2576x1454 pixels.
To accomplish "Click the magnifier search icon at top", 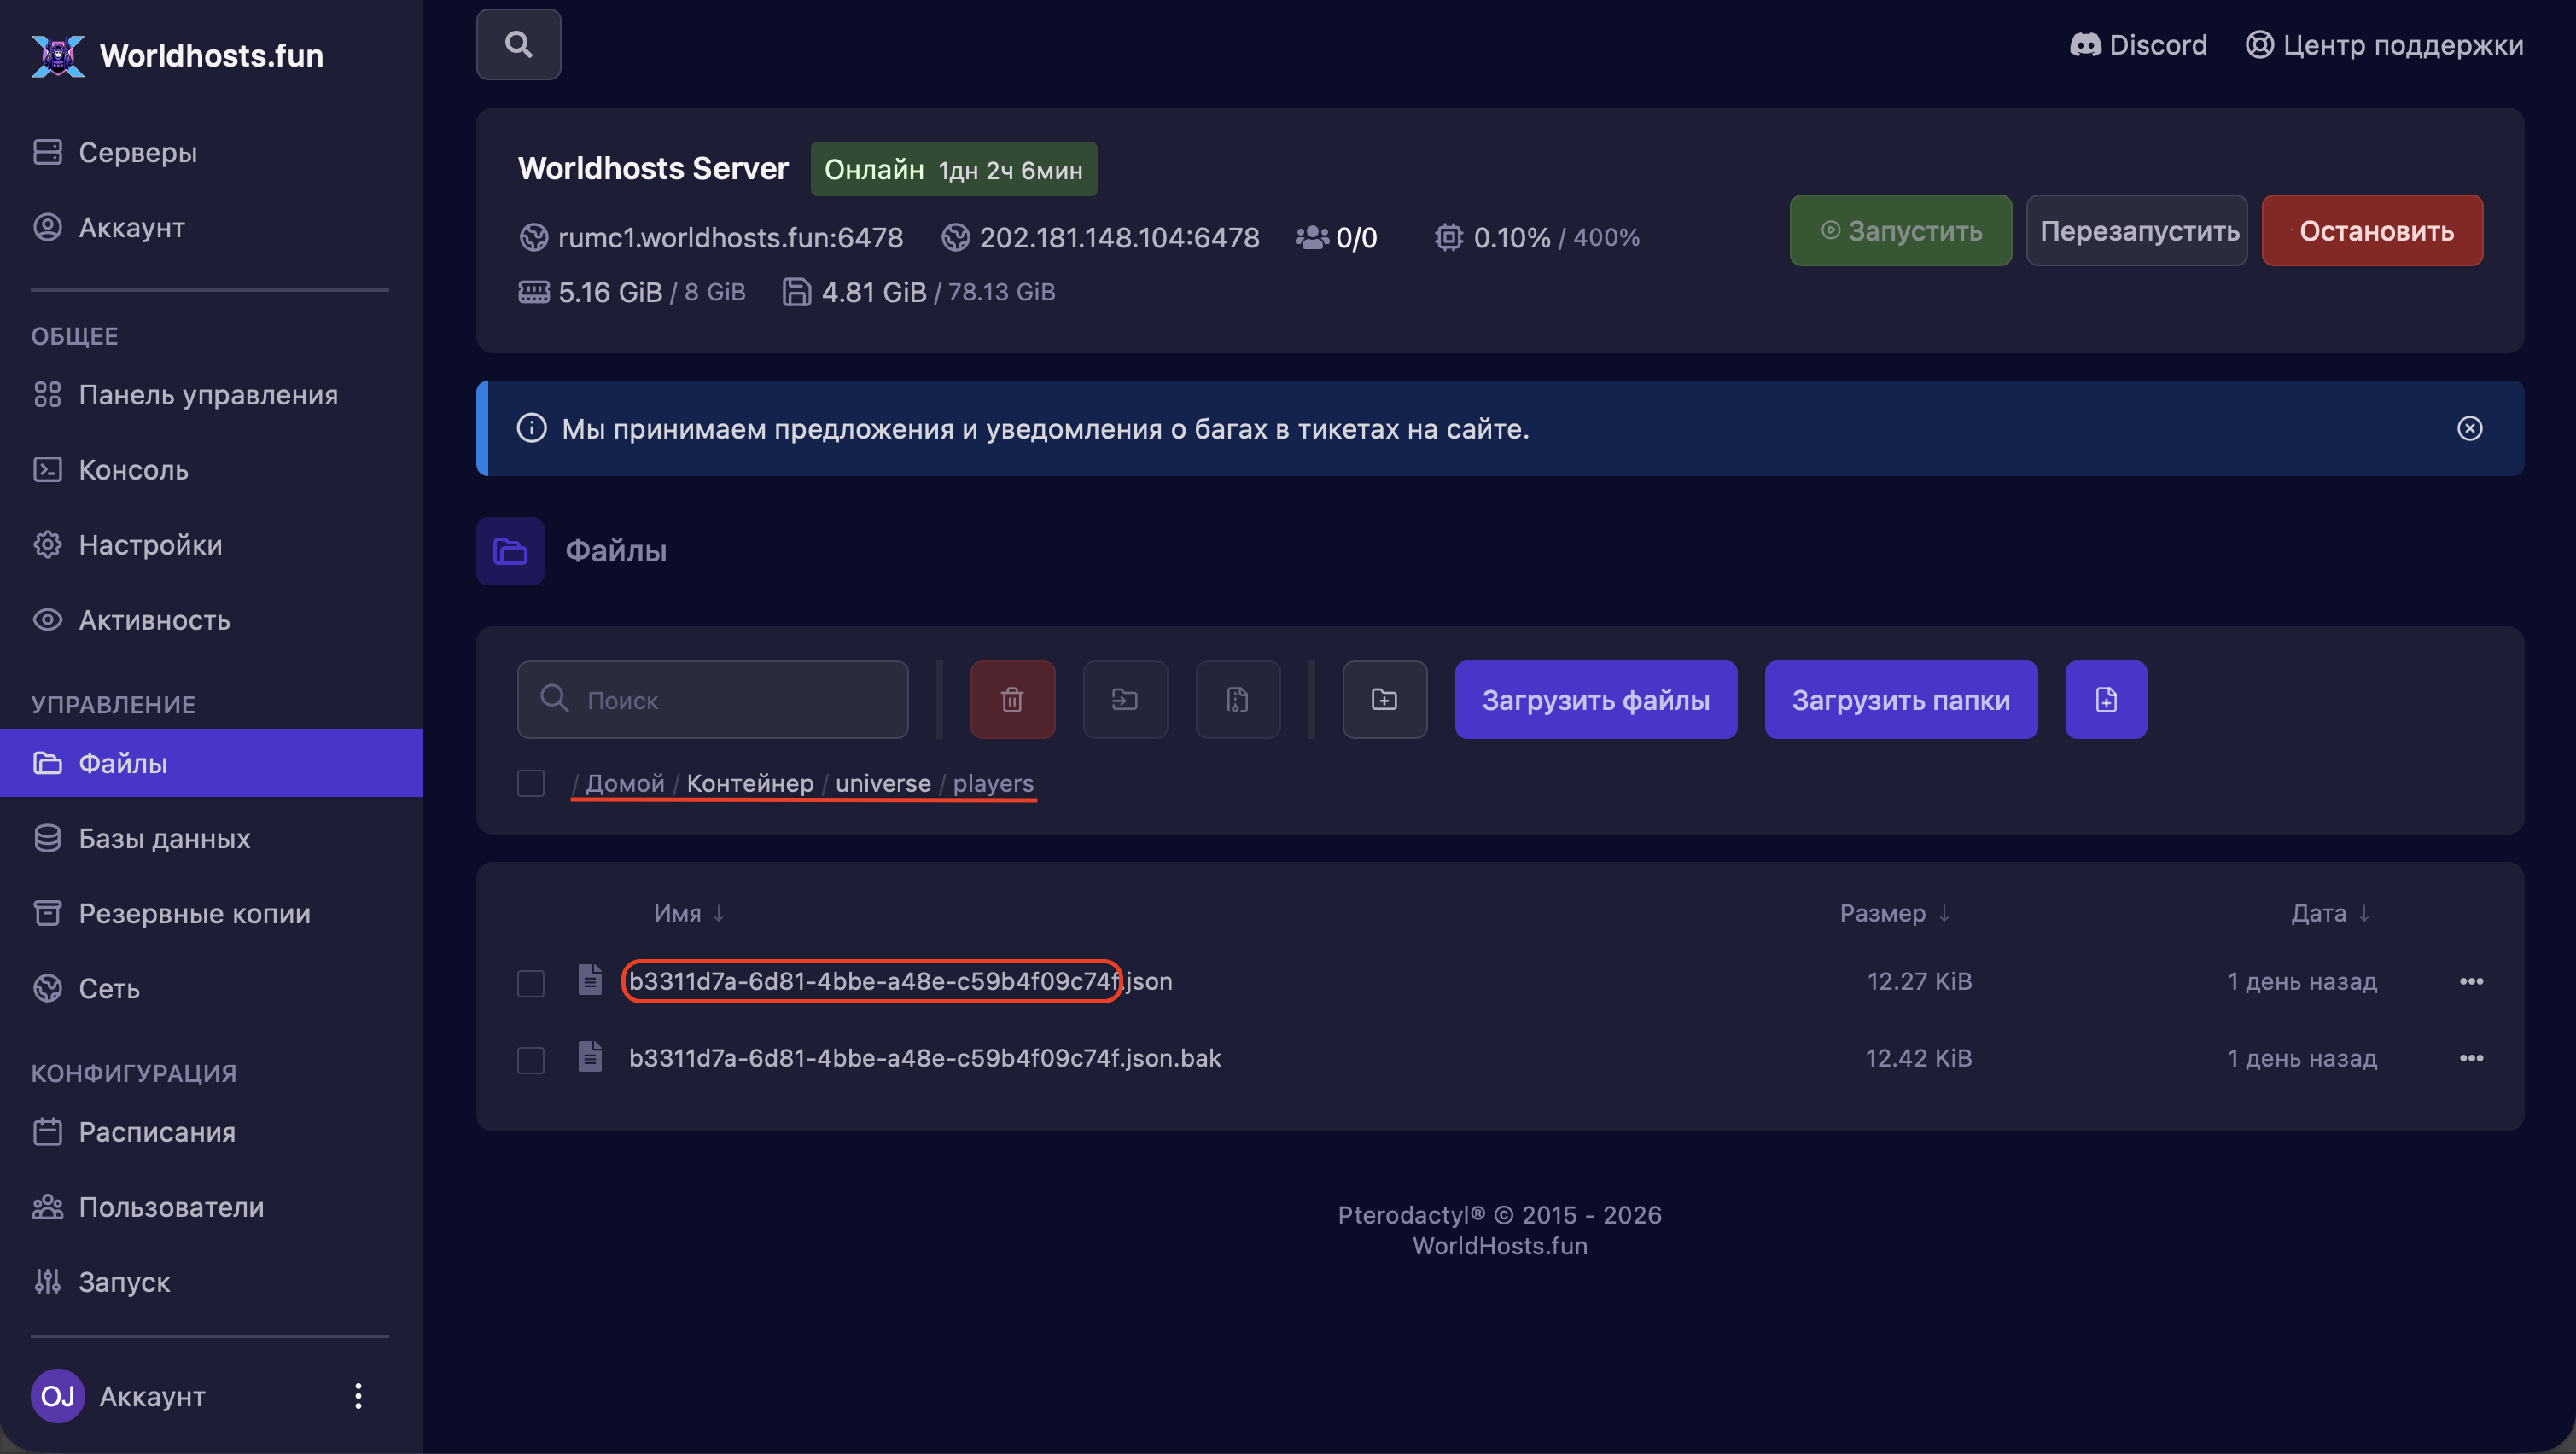I will point(518,44).
